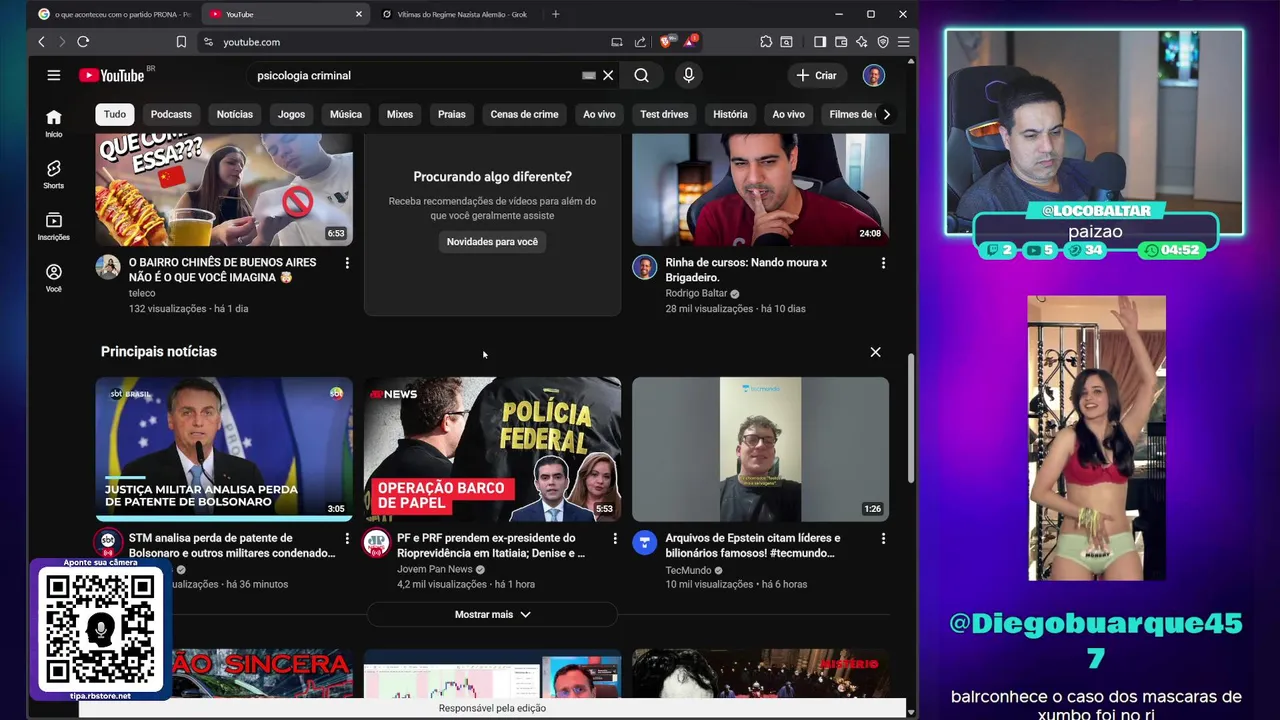
Task: Dismiss Principais notícias section
Action: coord(875,352)
